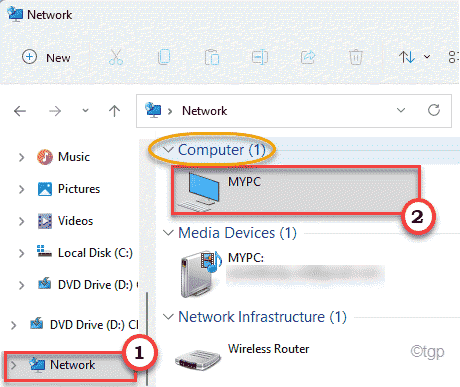Expand the DVD Drive (D:) CI entry

pos(13,325)
